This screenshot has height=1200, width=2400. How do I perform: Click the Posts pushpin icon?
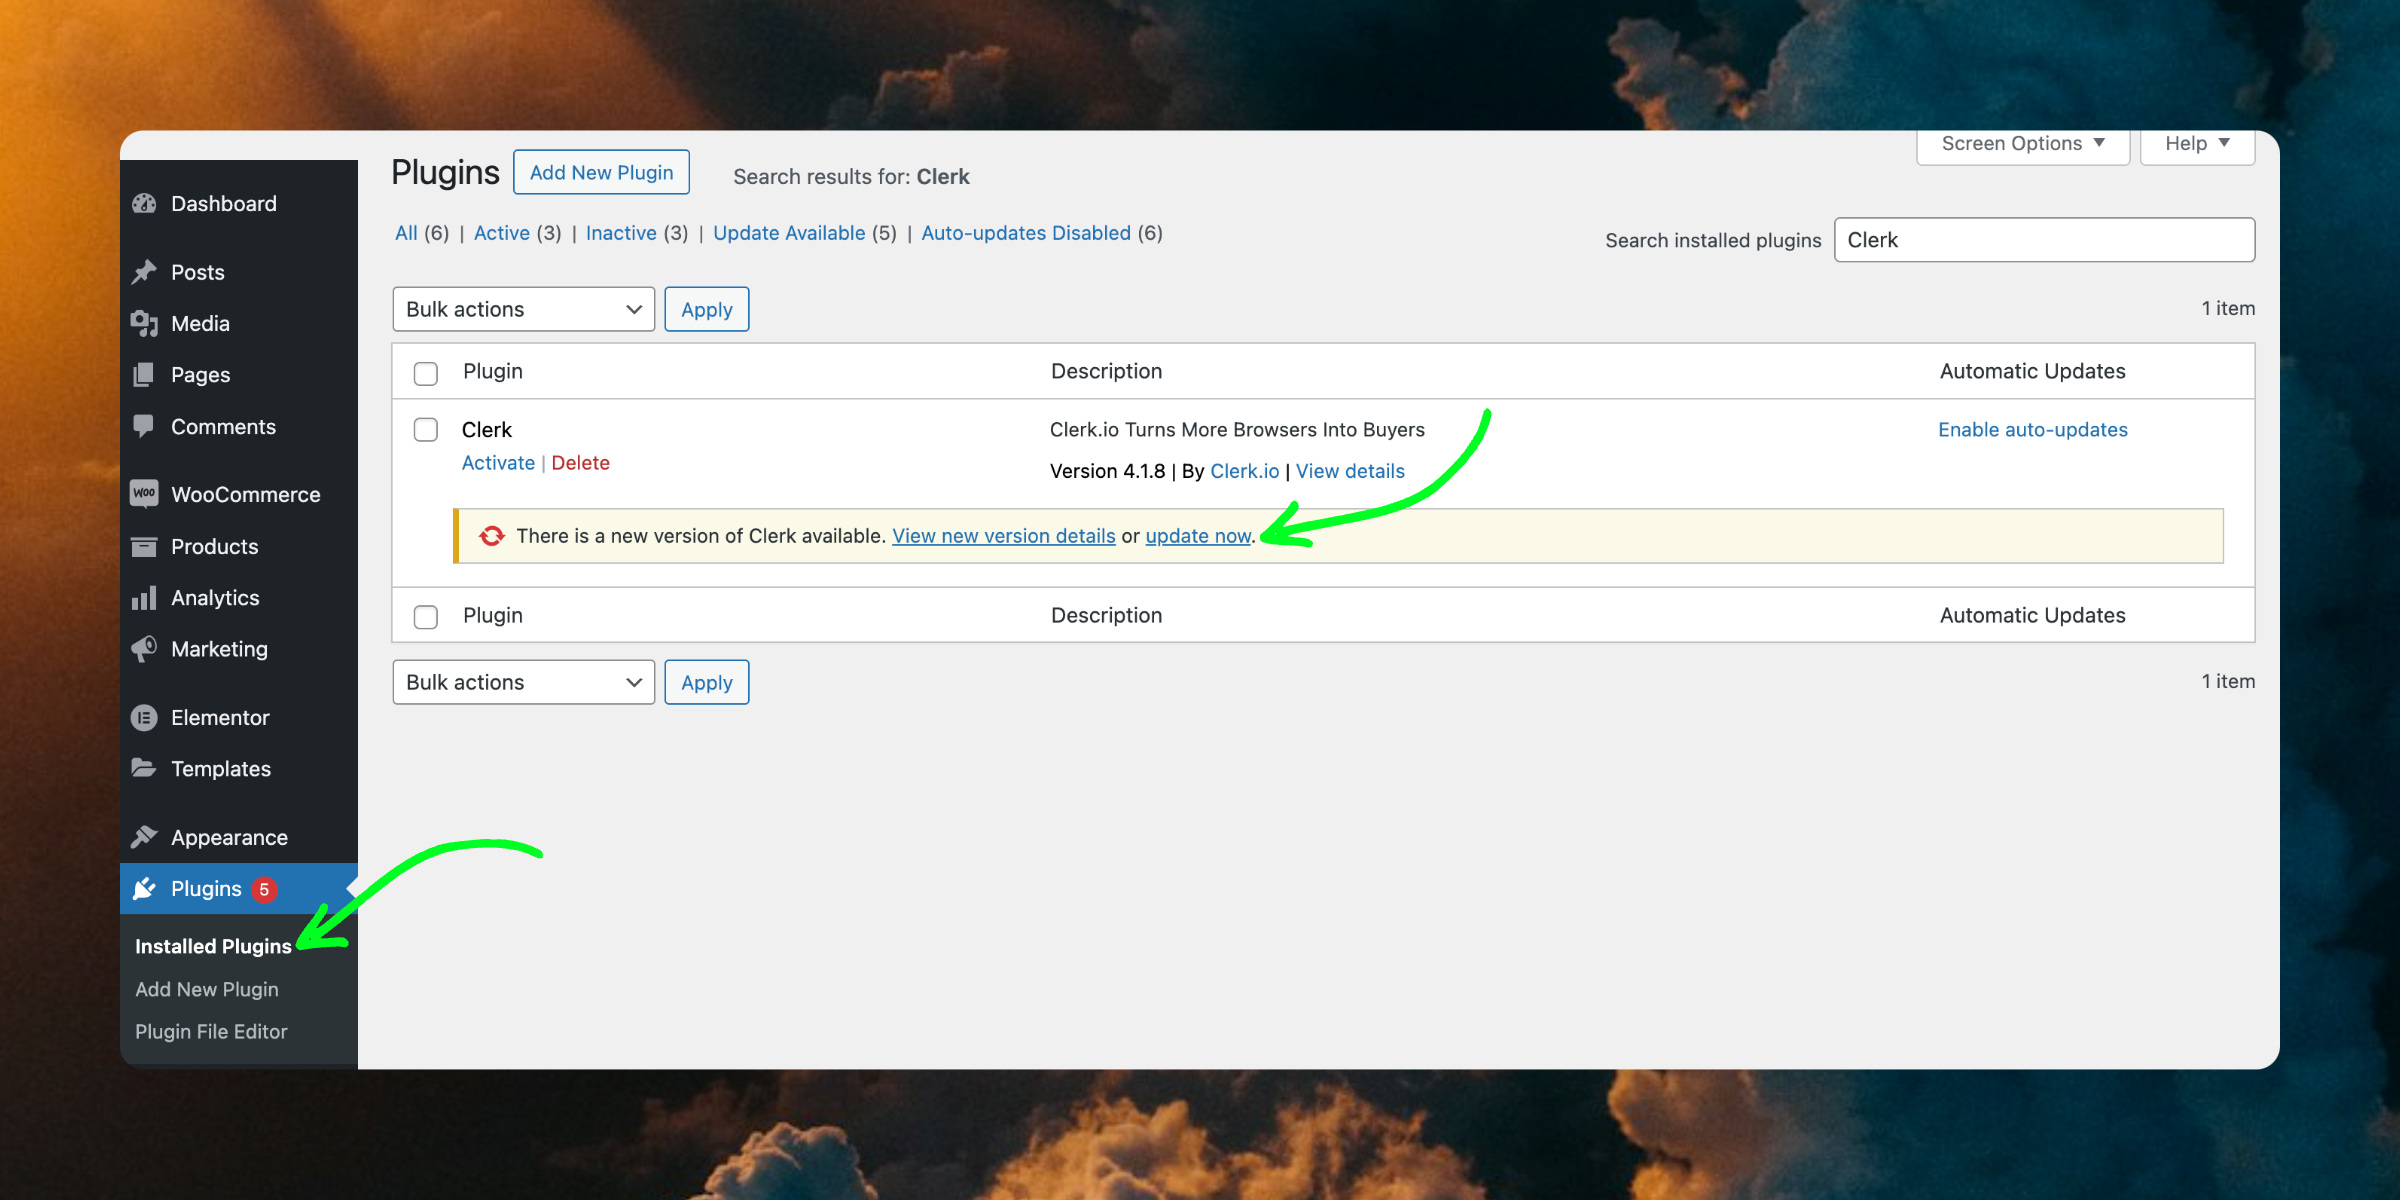(x=145, y=272)
